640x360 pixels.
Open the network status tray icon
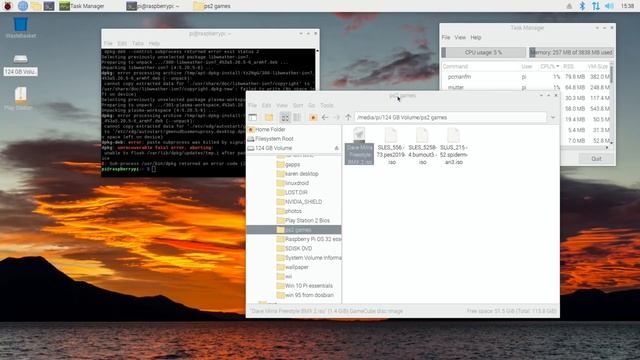point(596,6)
